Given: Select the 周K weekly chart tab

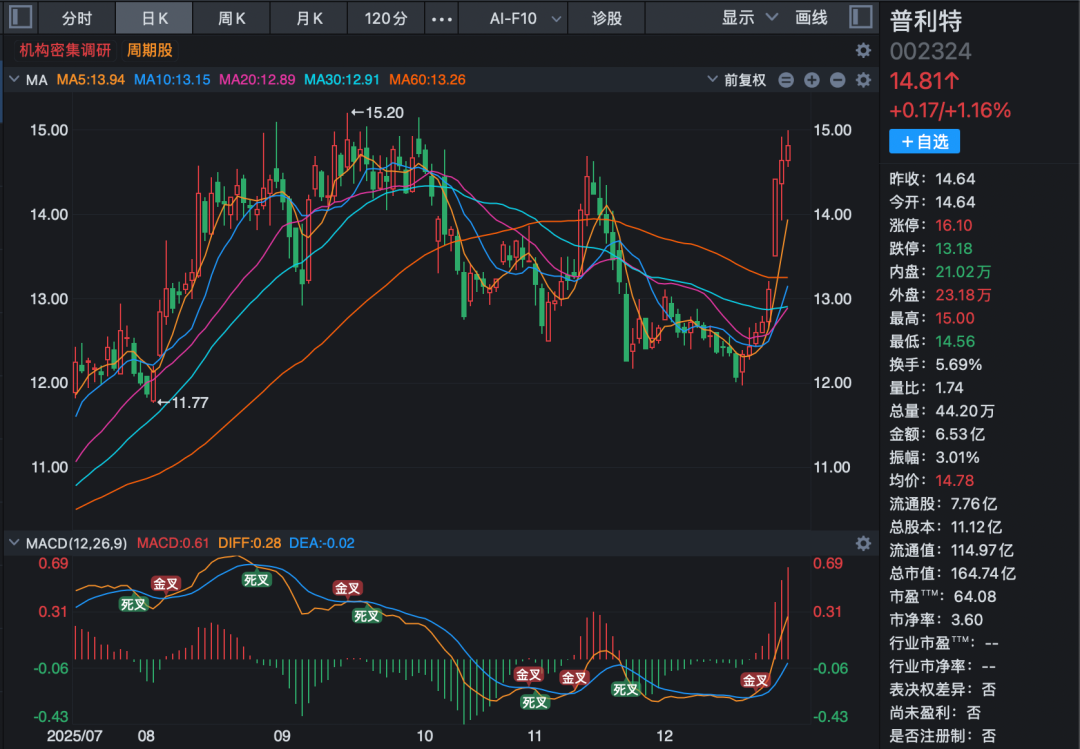Looking at the screenshot, I should (232, 18).
